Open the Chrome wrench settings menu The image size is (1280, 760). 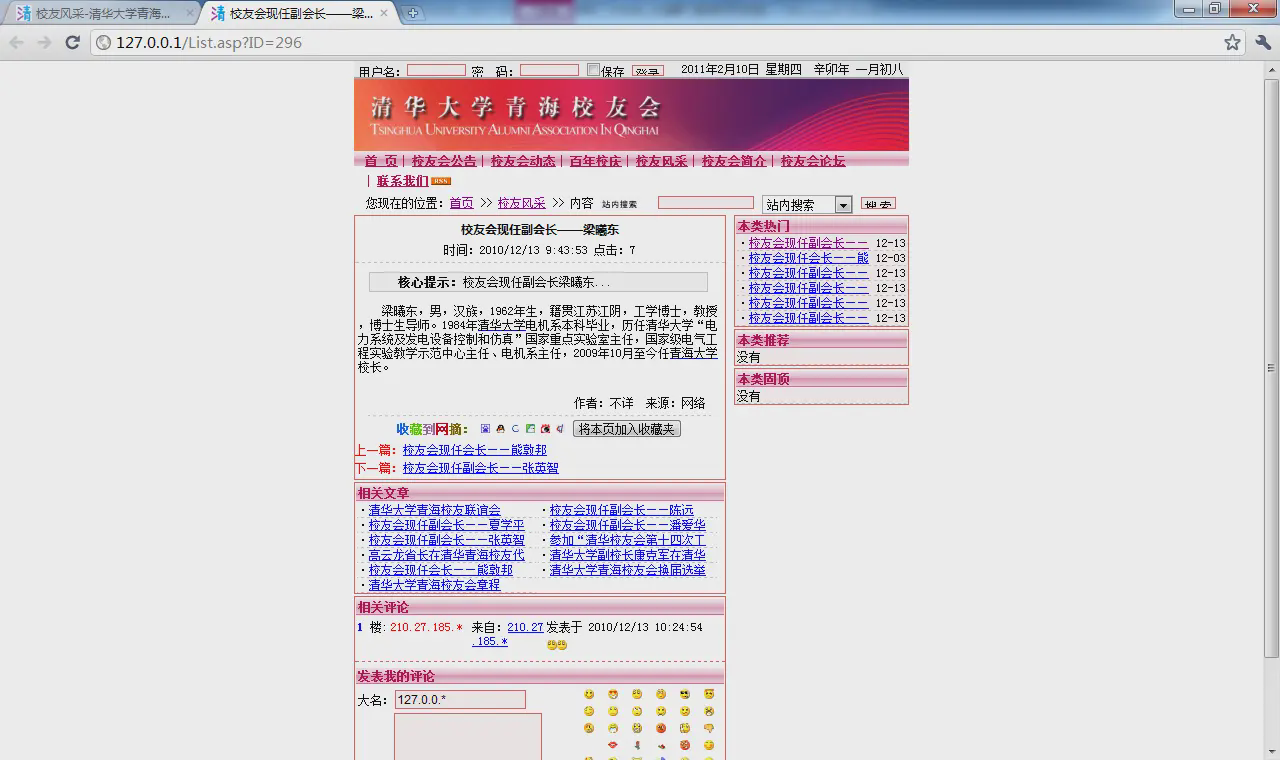pyautogui.click(x=1262, y=42)
